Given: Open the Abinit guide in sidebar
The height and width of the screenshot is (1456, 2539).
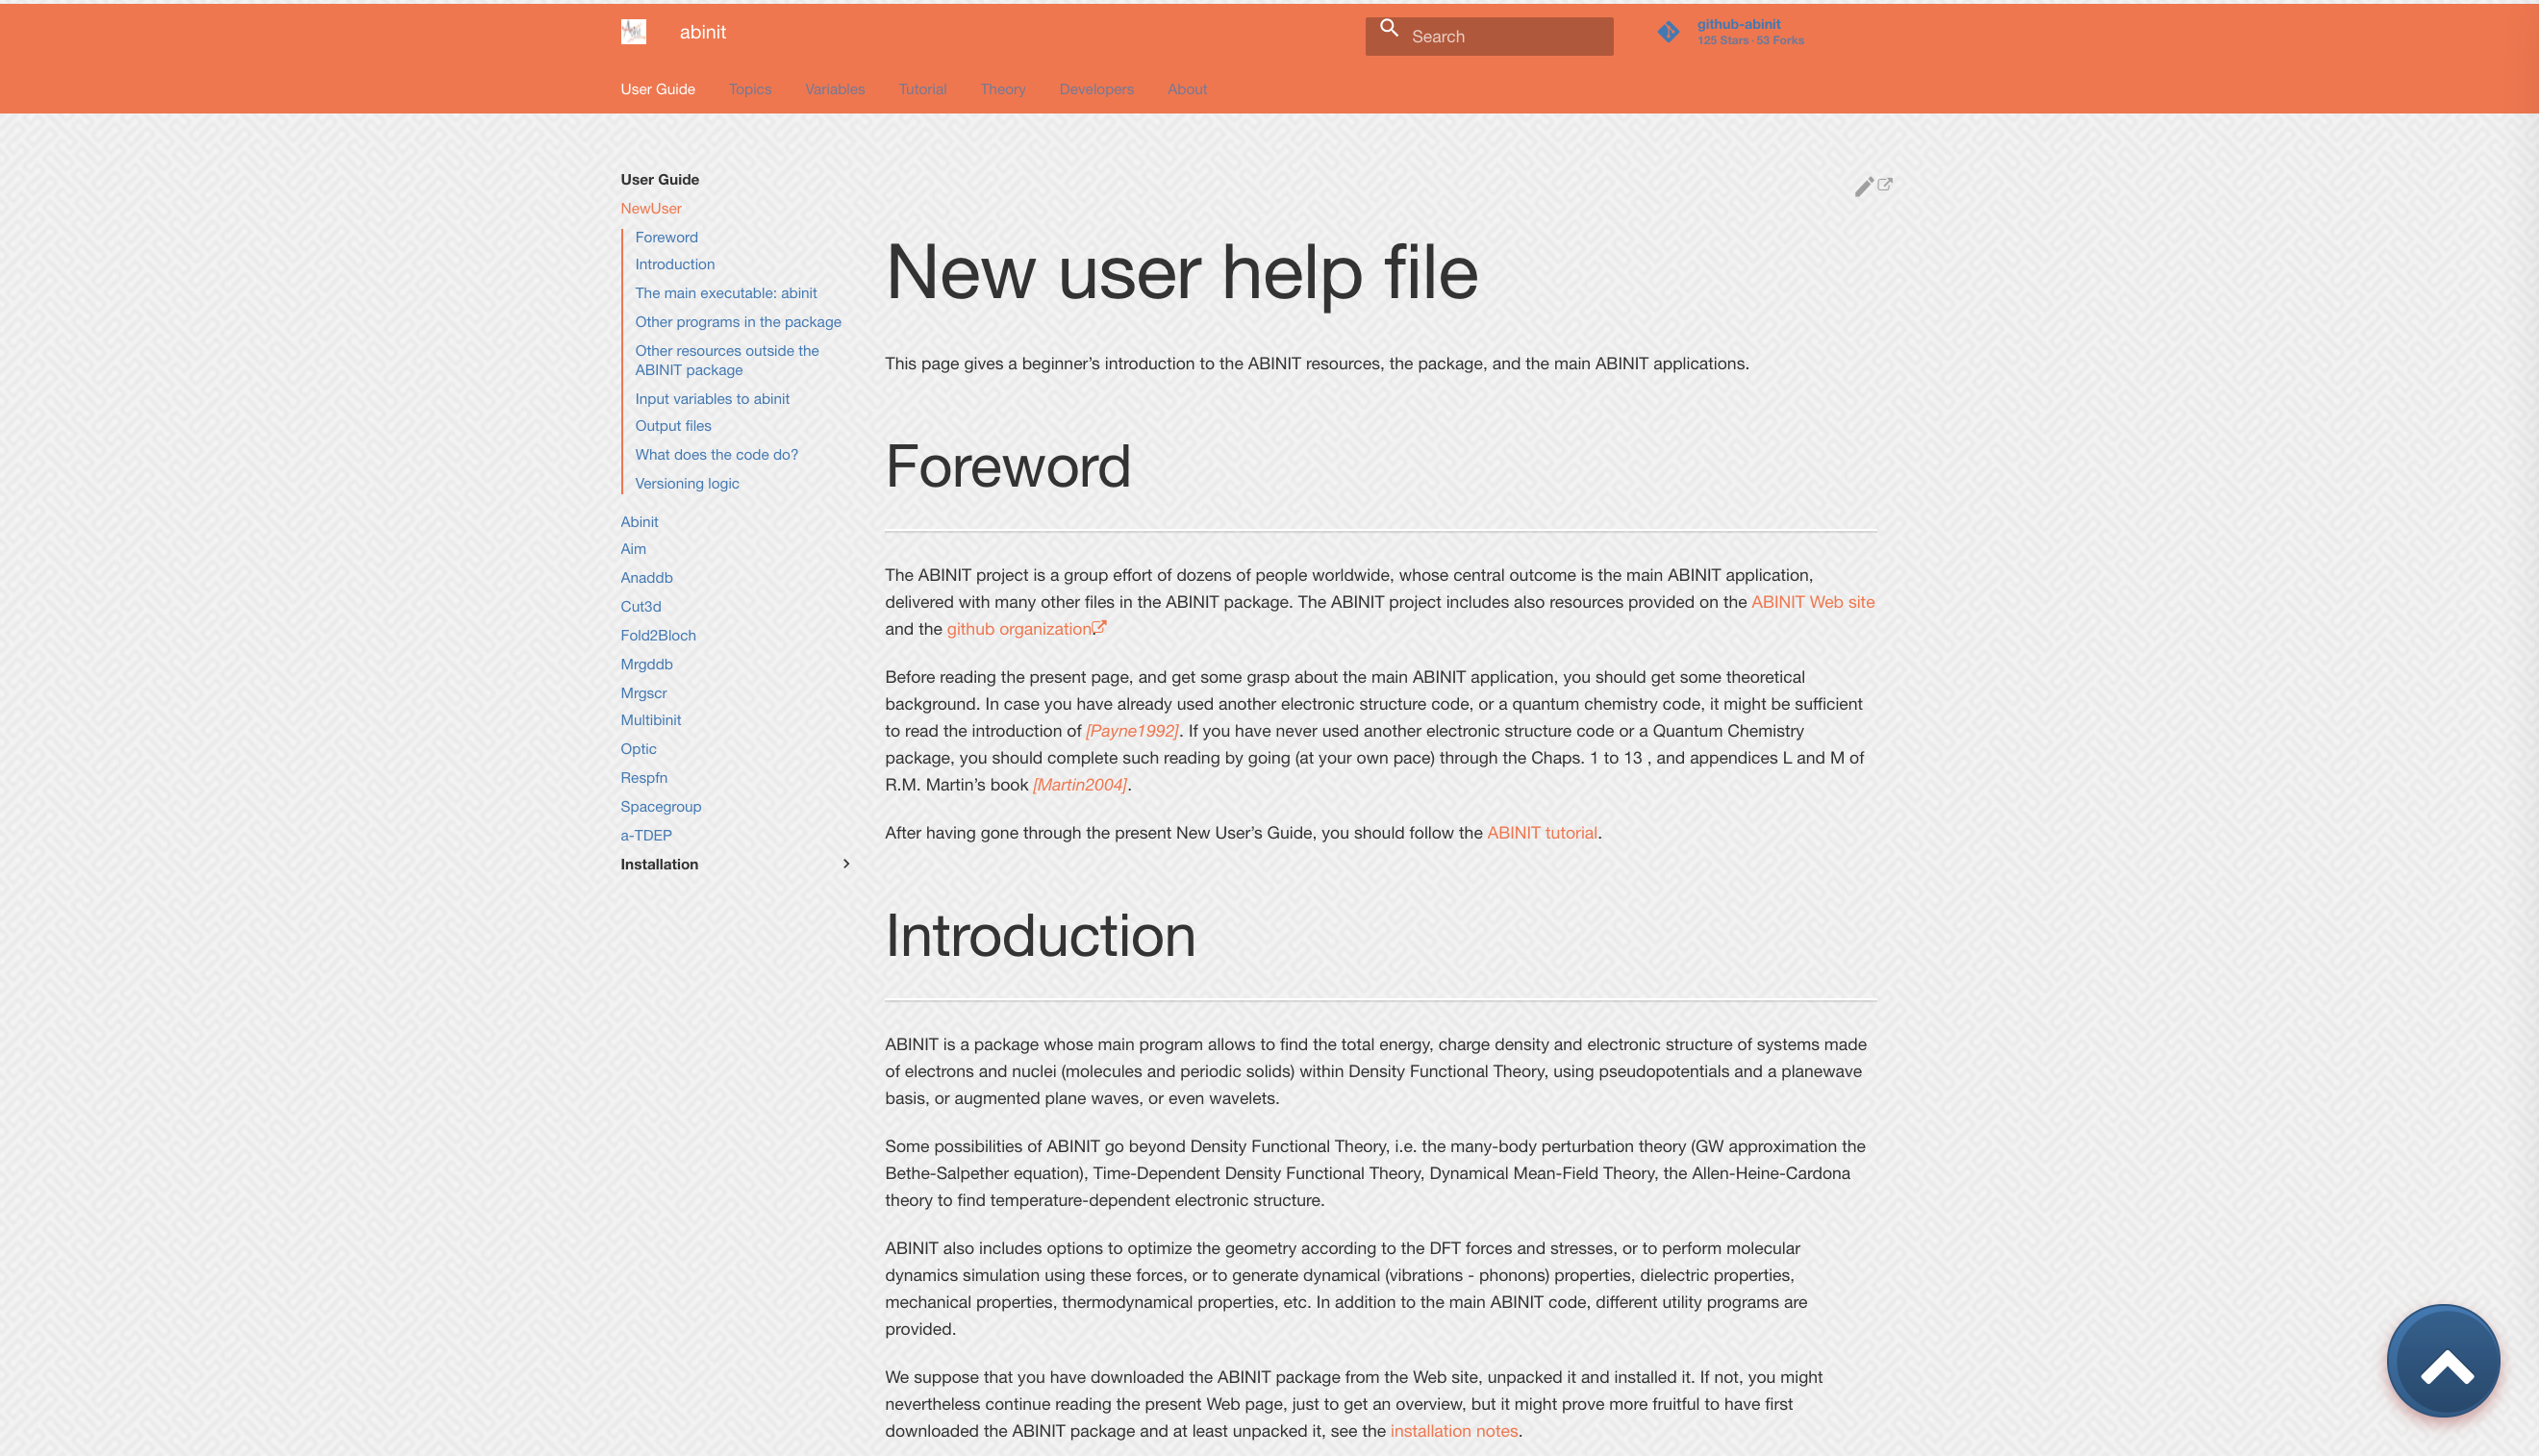Looking at the screenshot, I should [x=639, y=522].
